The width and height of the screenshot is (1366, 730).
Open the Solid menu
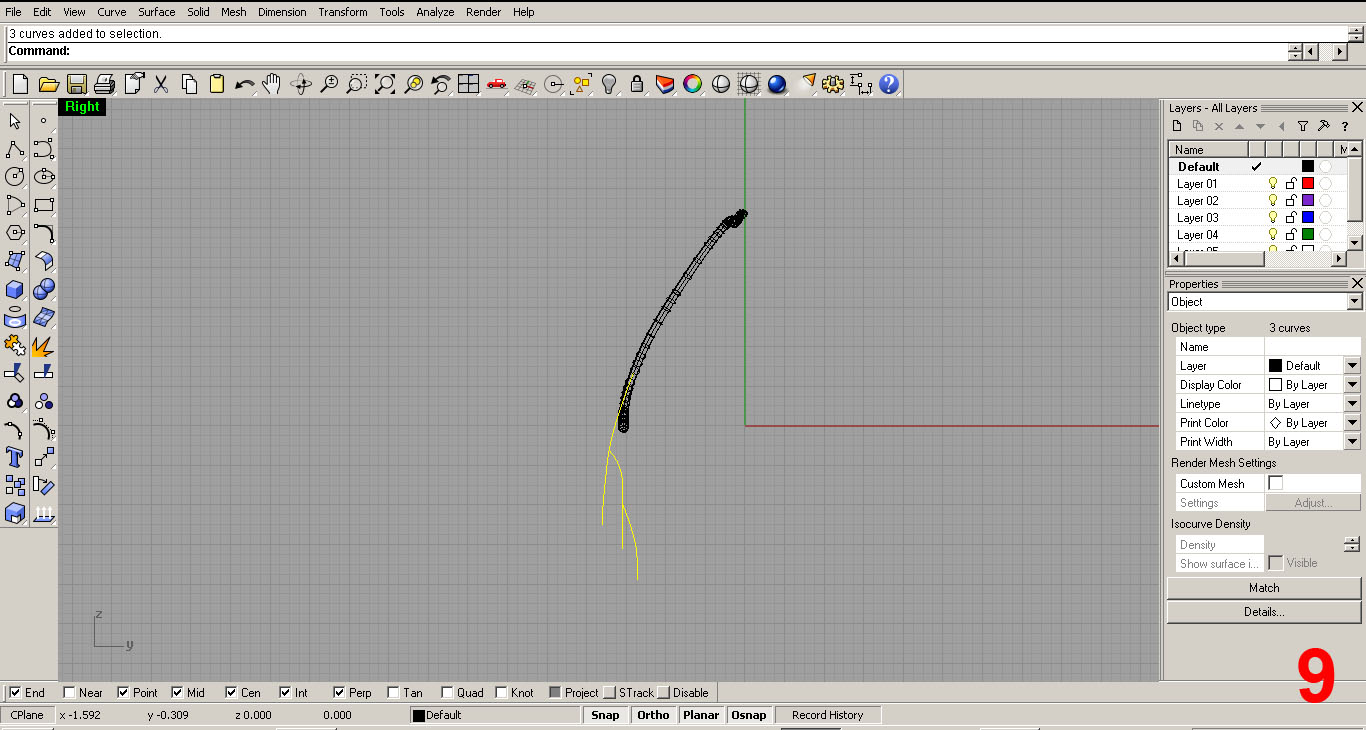pos(198,12)
